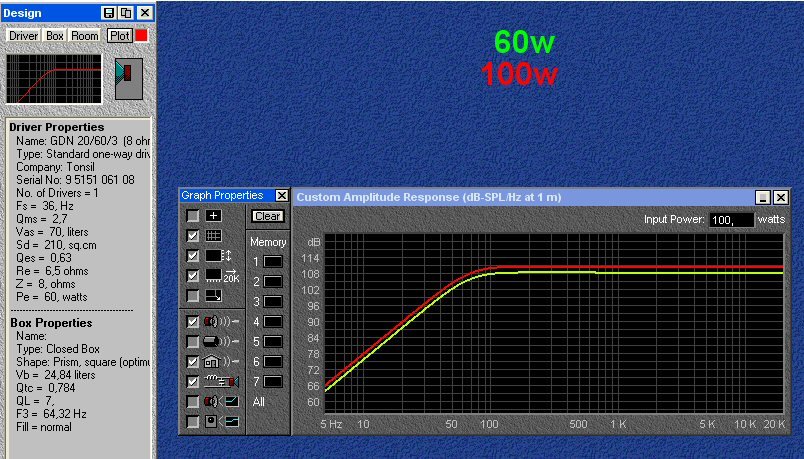The height and width of the screenshot is (459, 804).
Task: Click the 'Qes = 0,63' value
Action: point(44,258)
